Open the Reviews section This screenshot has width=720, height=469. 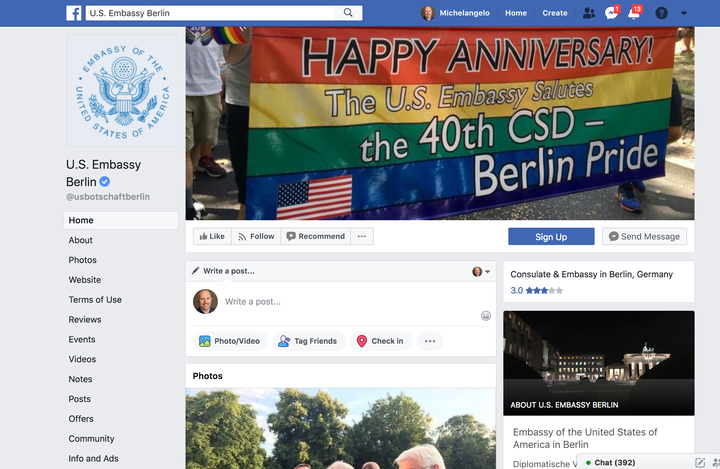[x=85, y=320]
